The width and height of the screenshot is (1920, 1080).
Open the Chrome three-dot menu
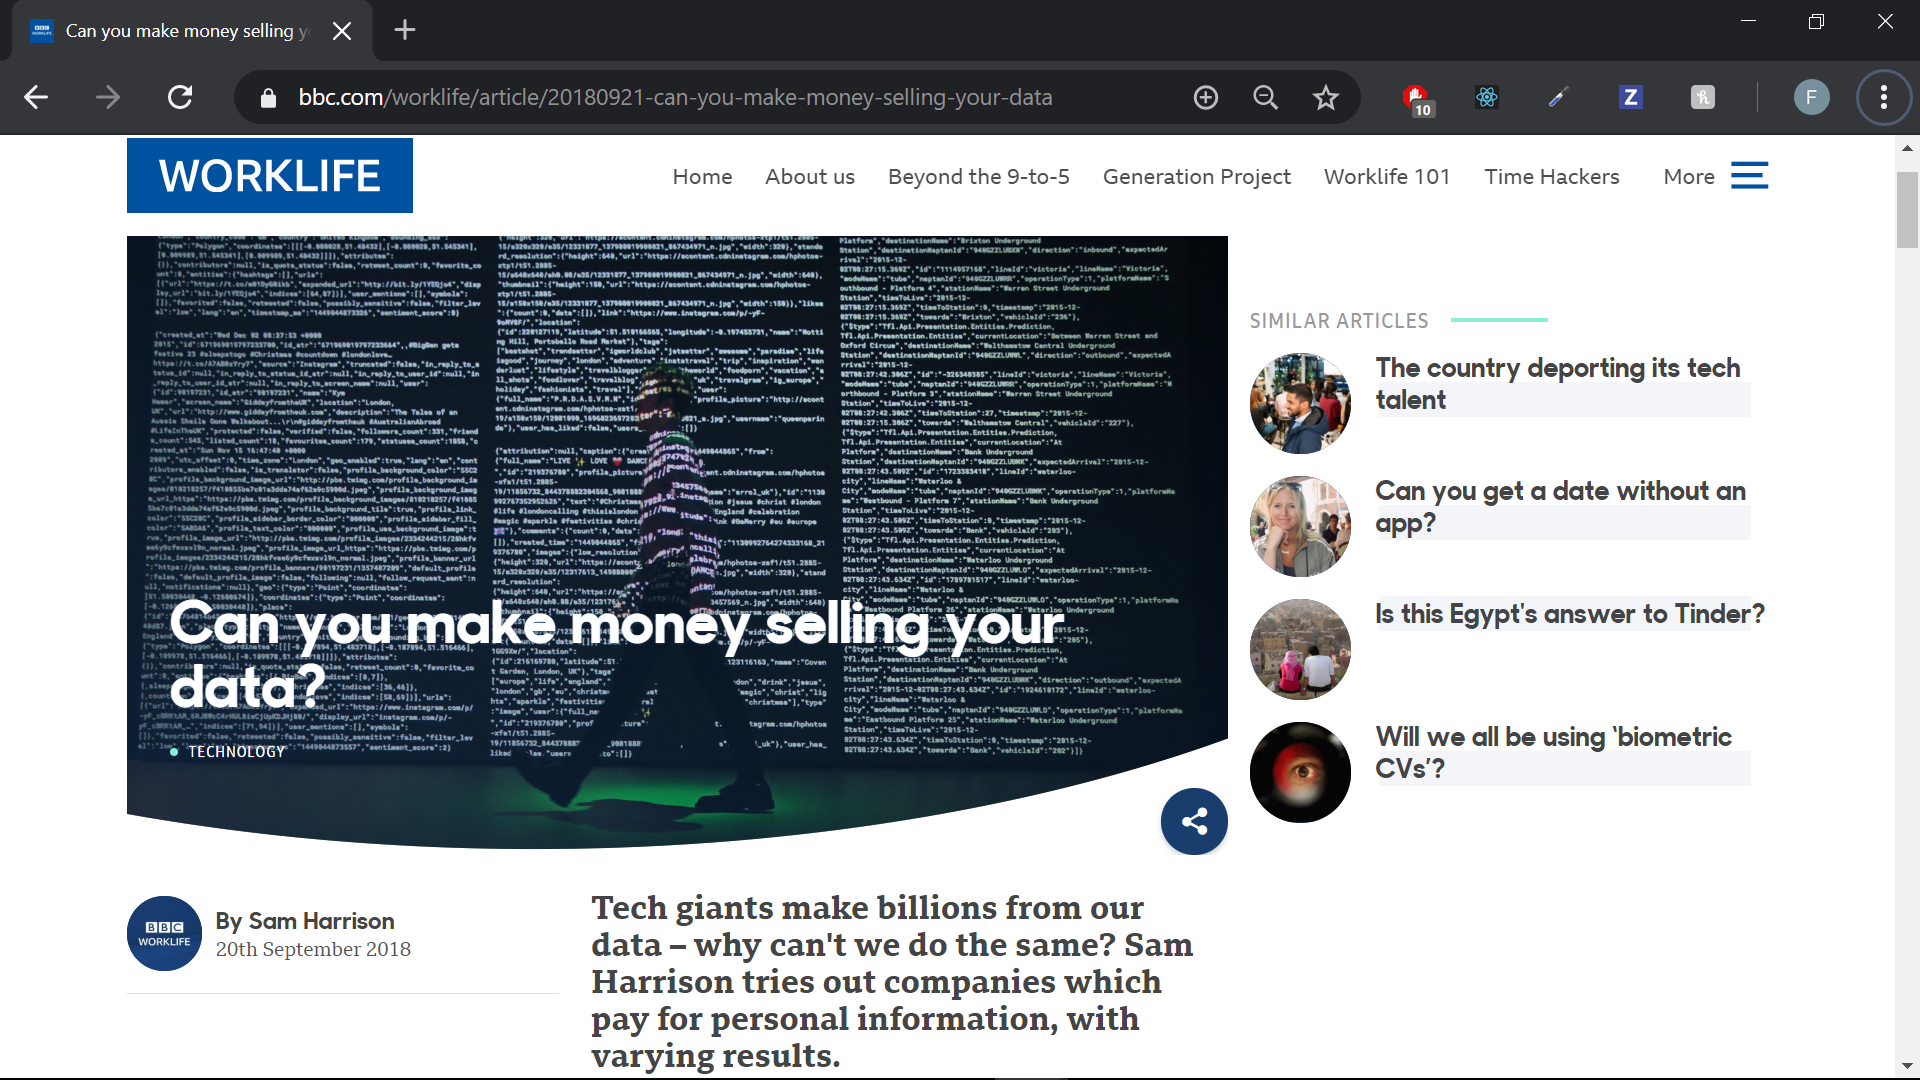coord(1883,97)
